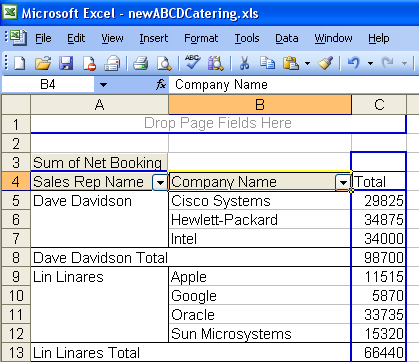Activate the Format Painter brush icon
Image resolution: width=419 pixels, height=362 pixels.
point(325,63)
